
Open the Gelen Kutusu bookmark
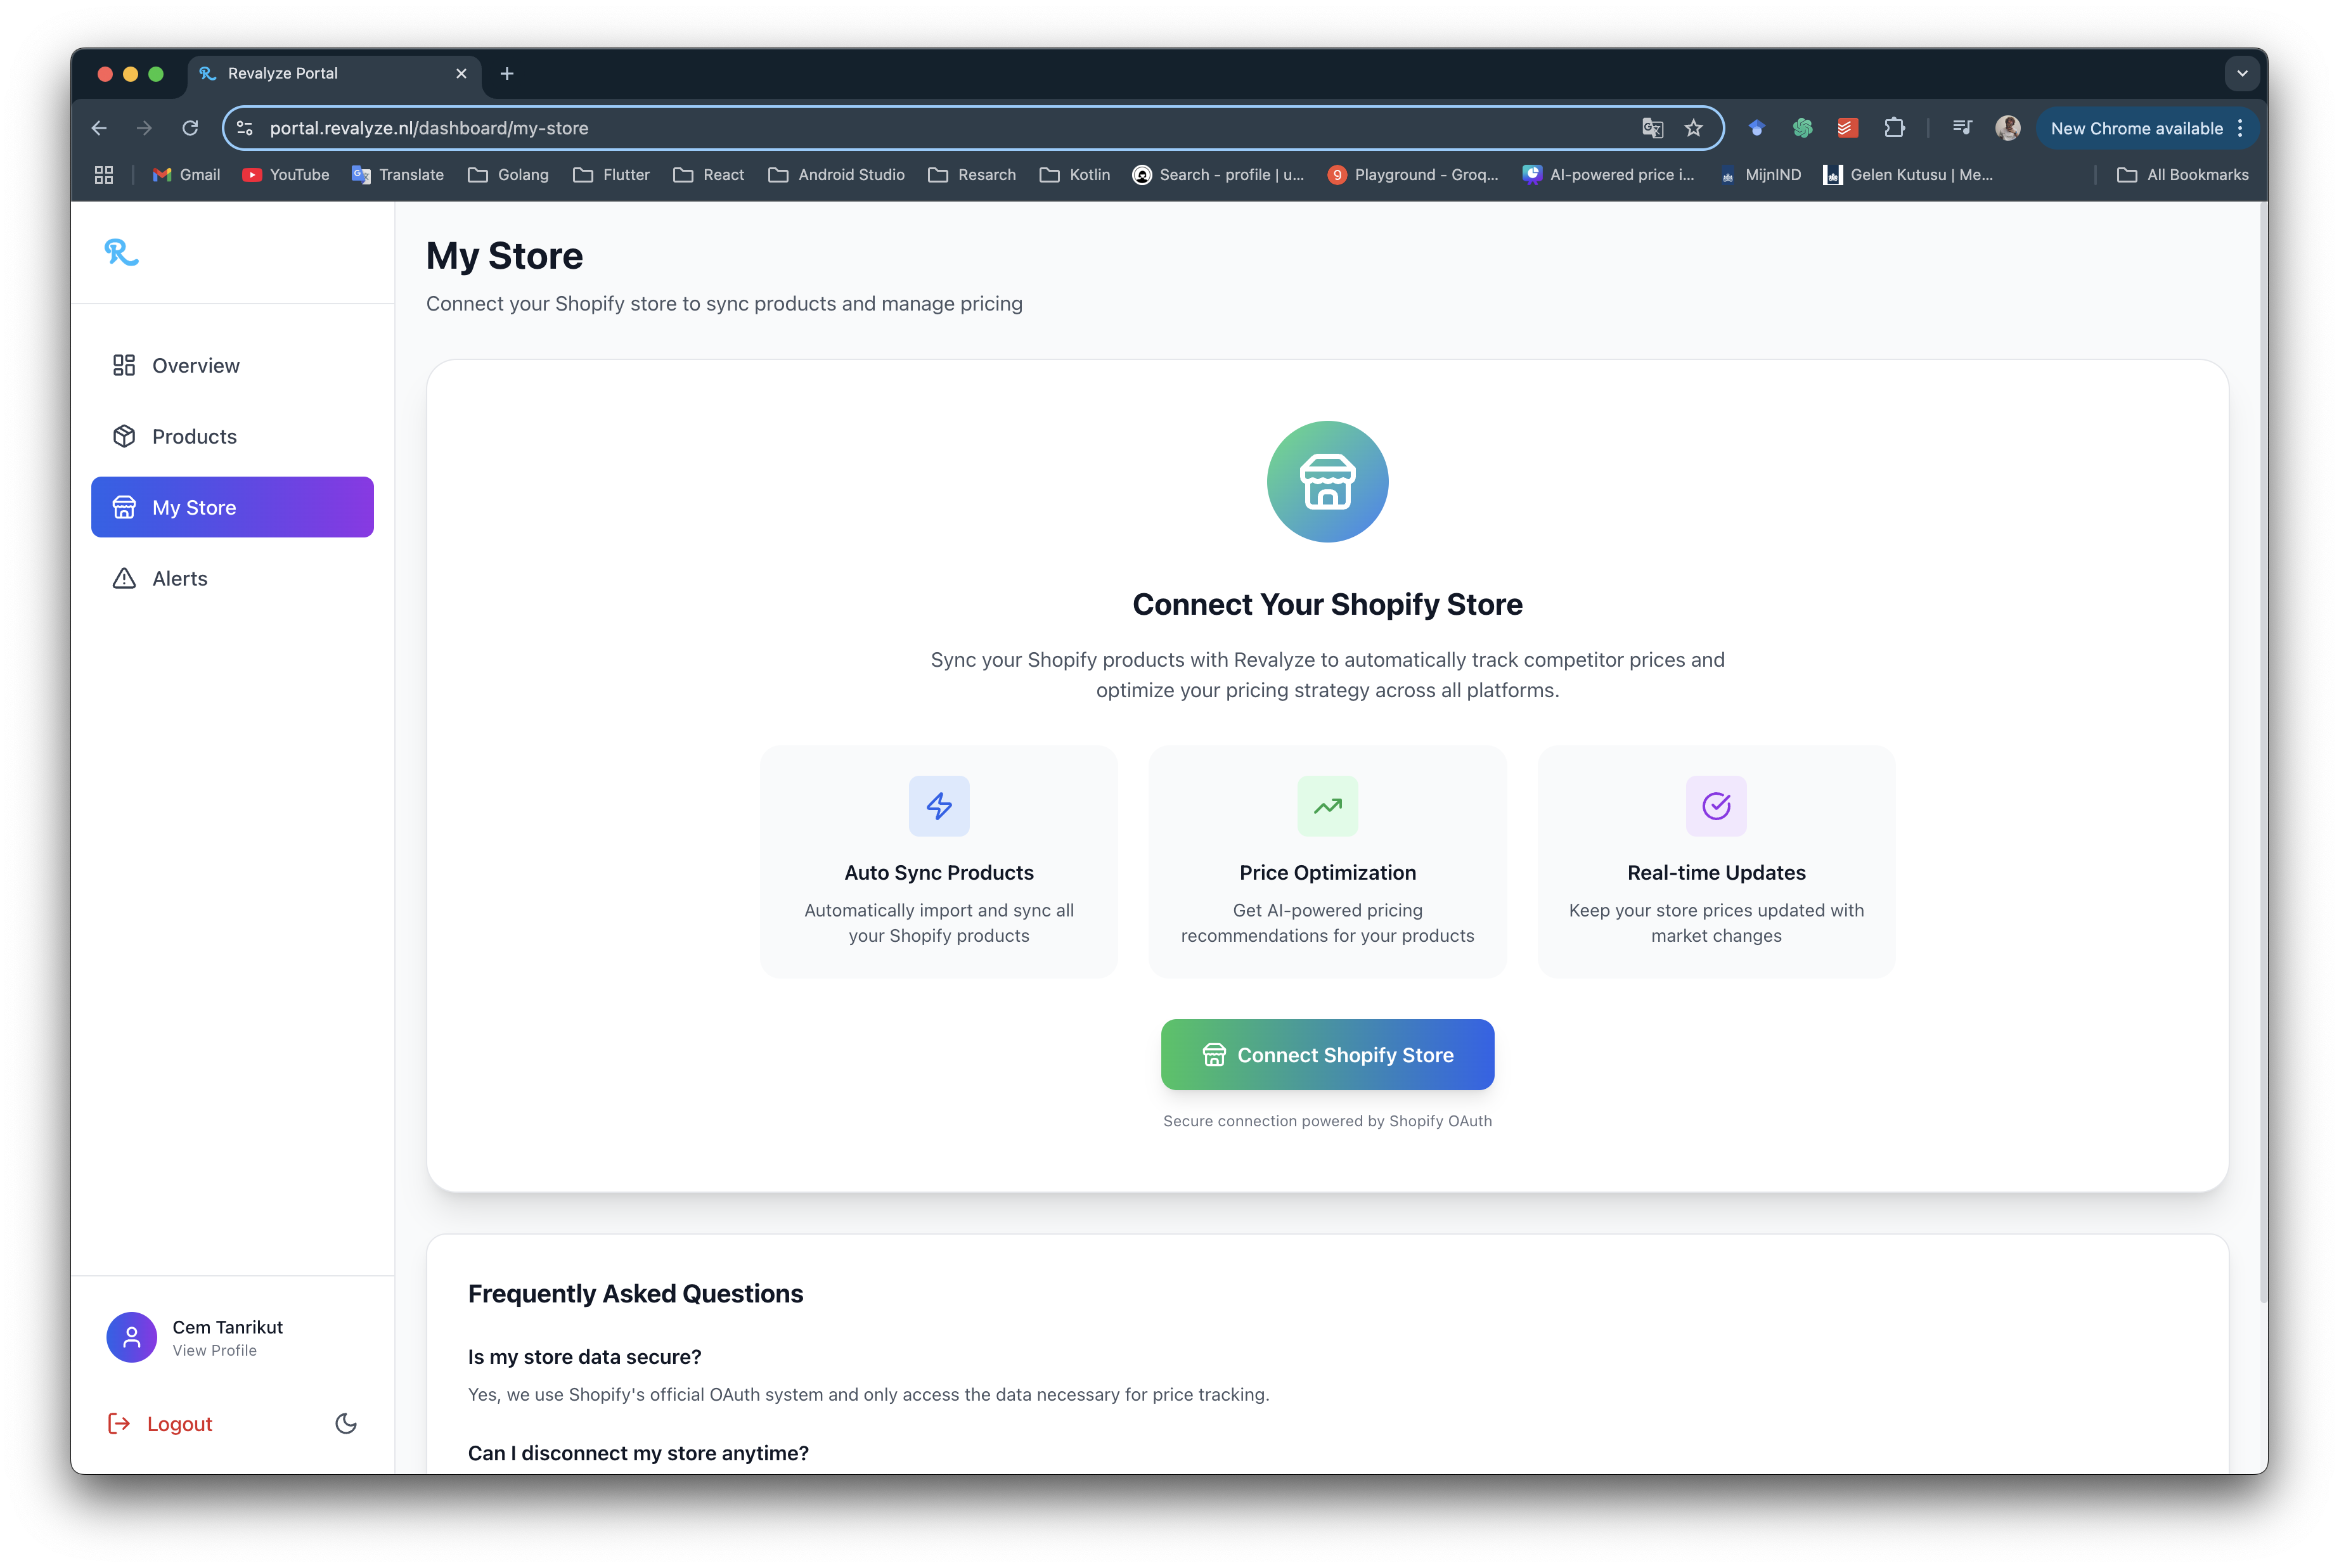[1908, 175]
